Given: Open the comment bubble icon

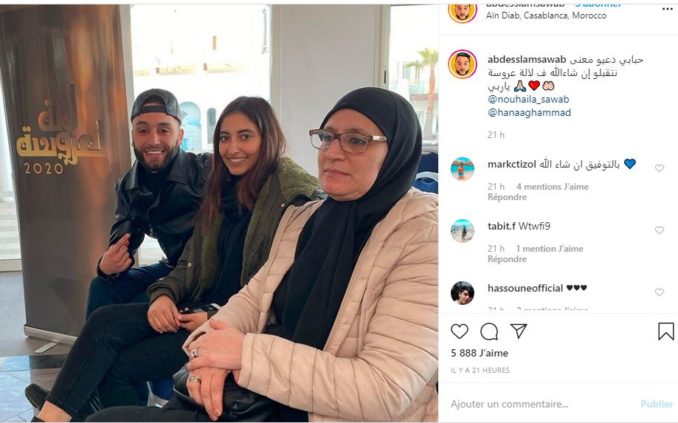Looking at the screenshot, I should 489,332.
